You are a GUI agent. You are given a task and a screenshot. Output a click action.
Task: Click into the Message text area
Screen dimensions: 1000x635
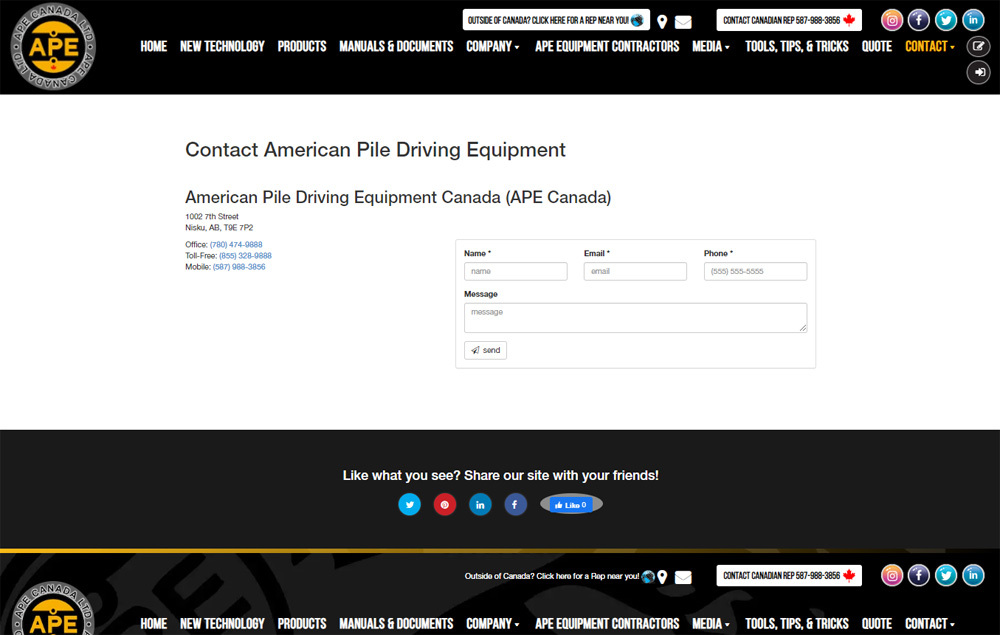coord(635,317)
